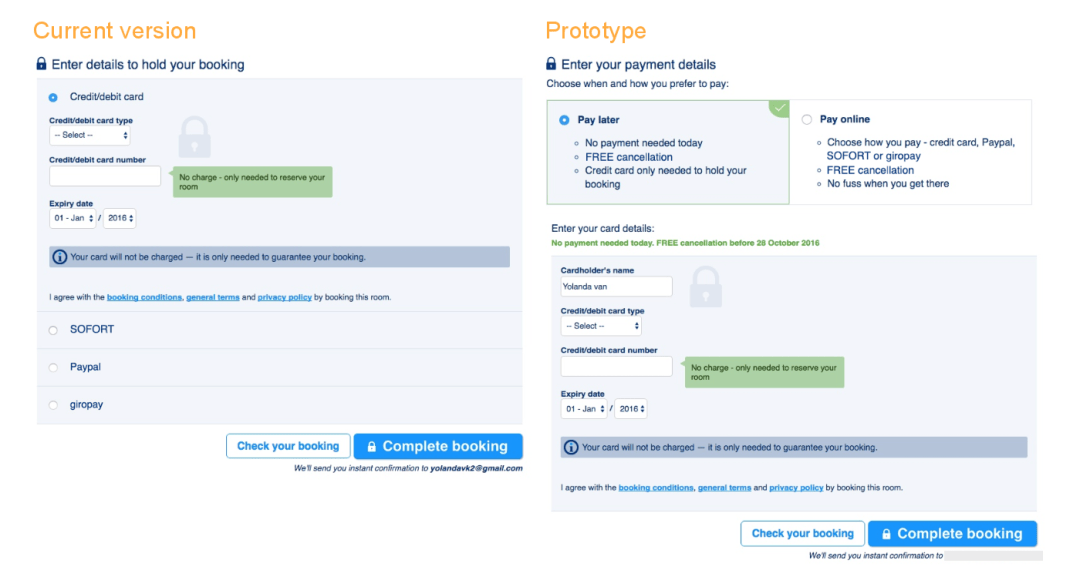Open the prototype Credit/debit card type select
The image size is (1080, 570).
(601, 326)
